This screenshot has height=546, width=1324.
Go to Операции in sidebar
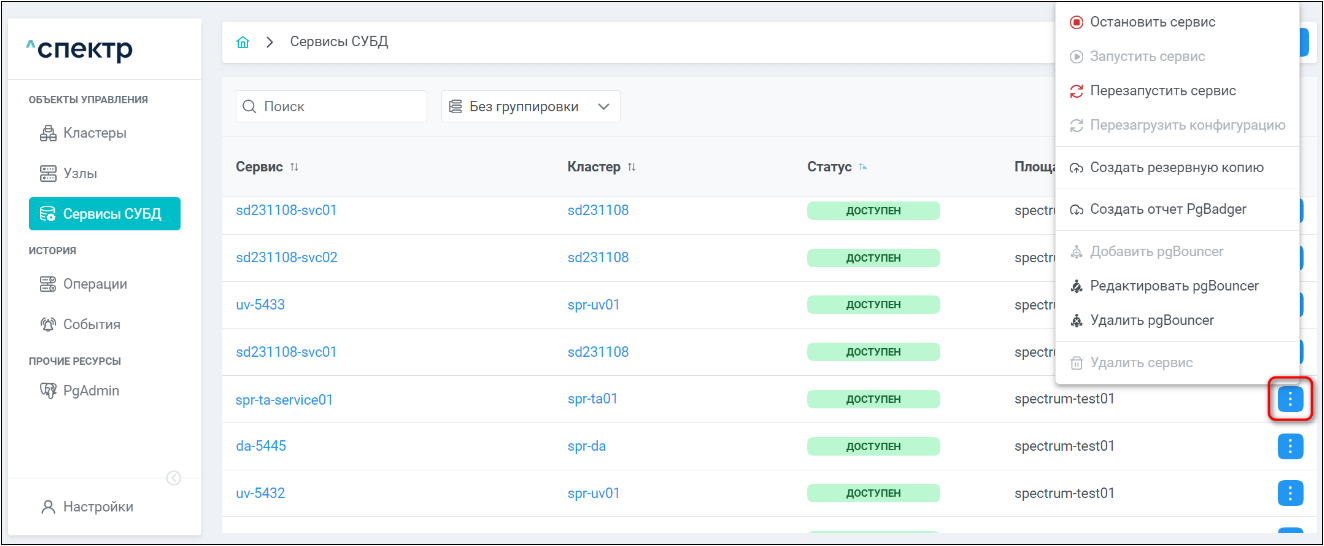tap(95, 284)
